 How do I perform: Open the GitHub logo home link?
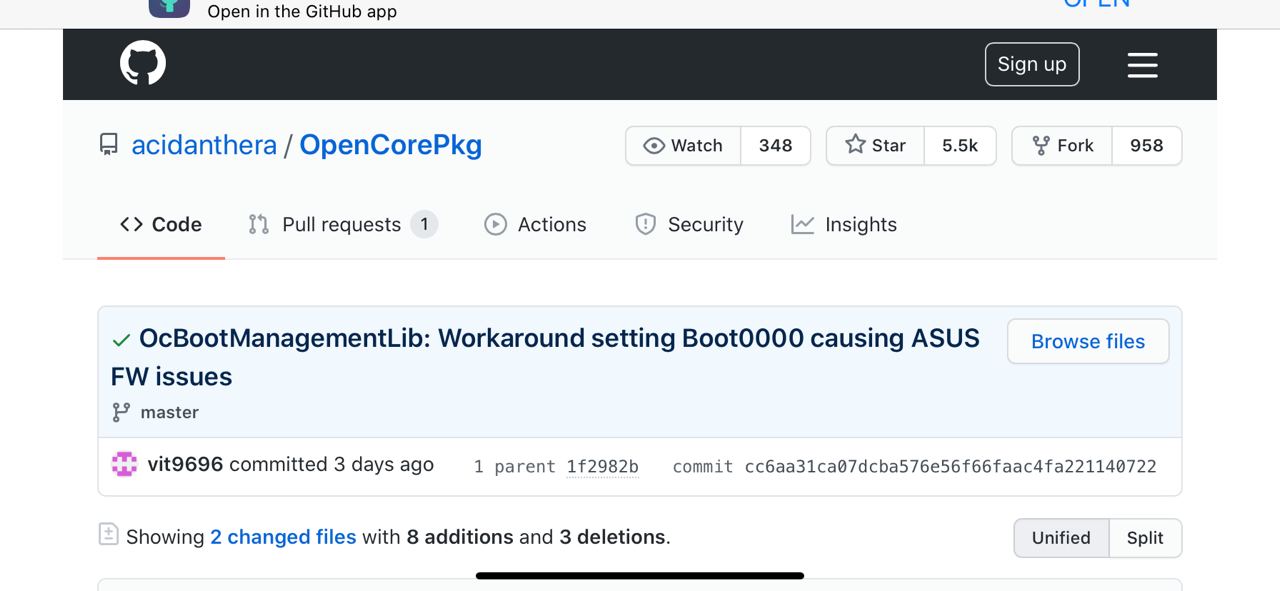tap(143, 64)
